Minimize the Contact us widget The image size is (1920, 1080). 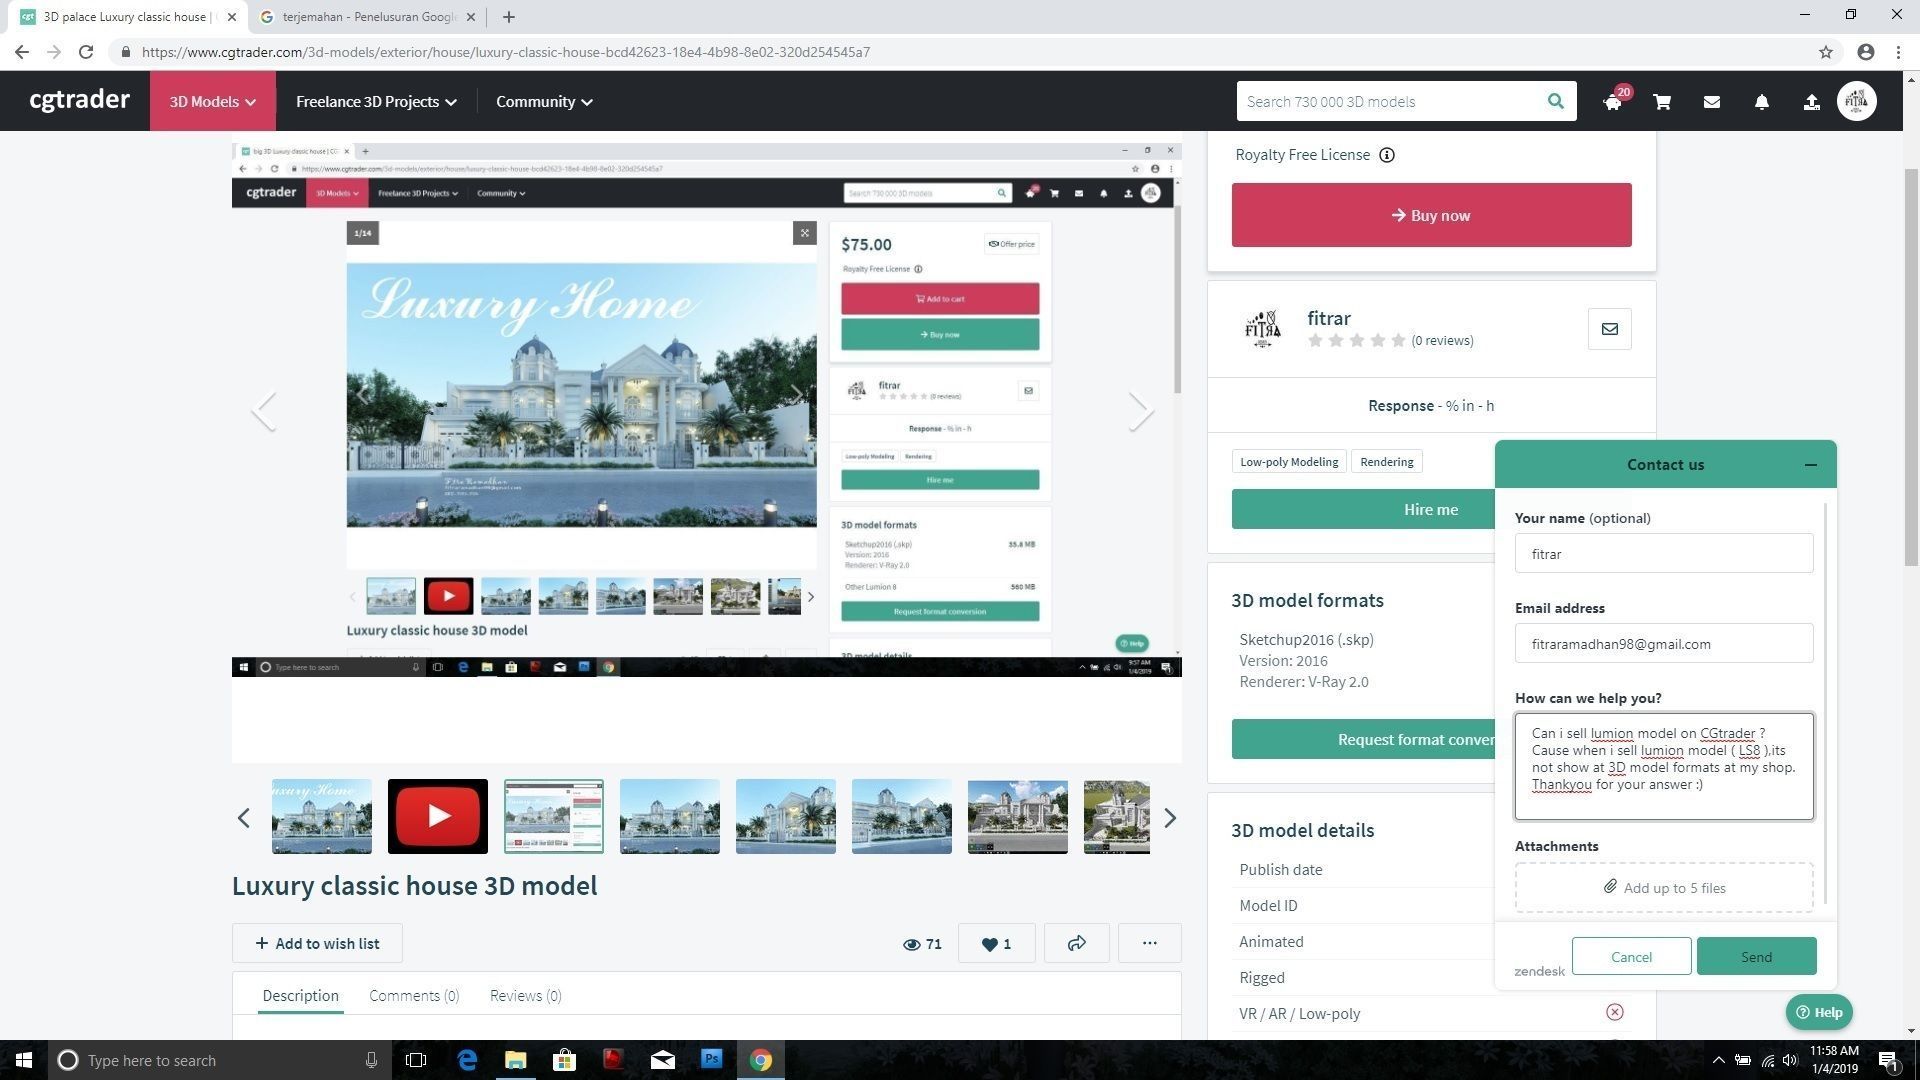tap(1810, 465)
